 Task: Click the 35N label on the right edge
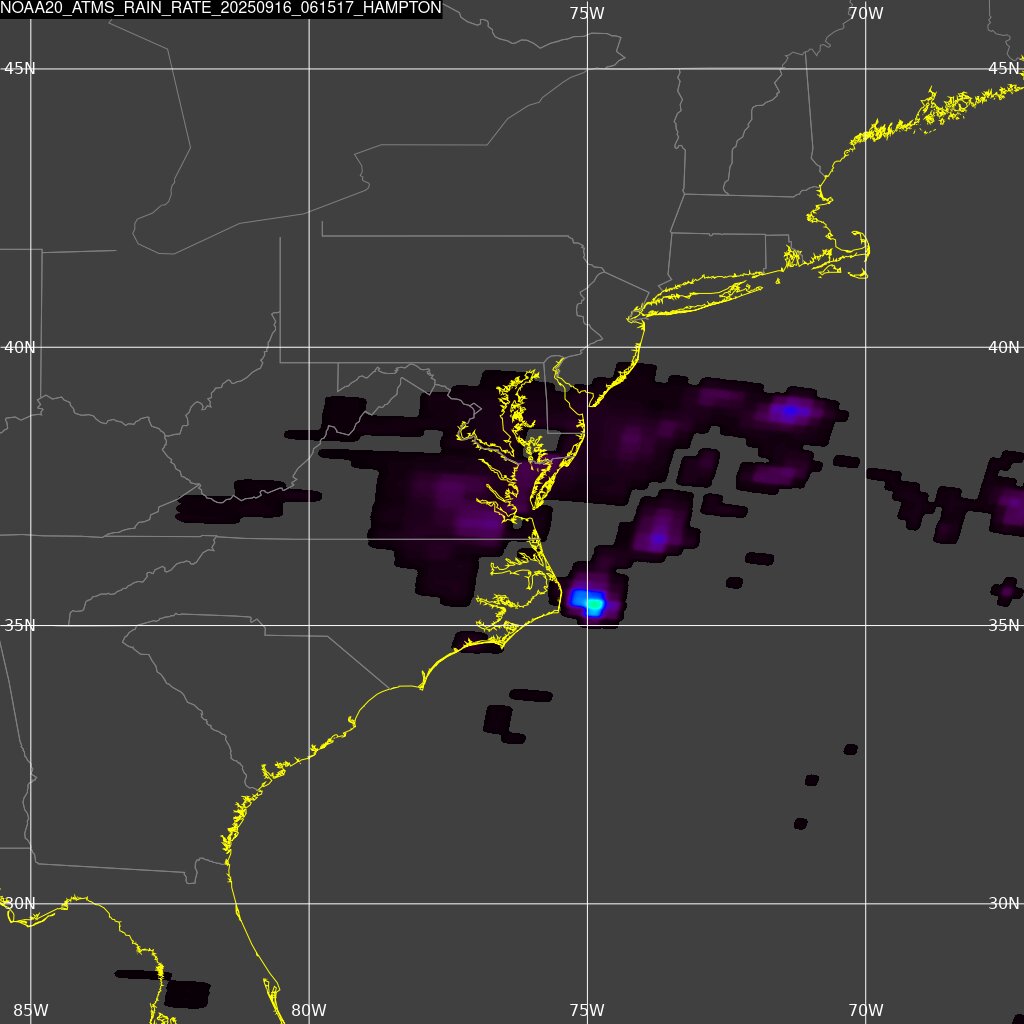point(1004,626)
